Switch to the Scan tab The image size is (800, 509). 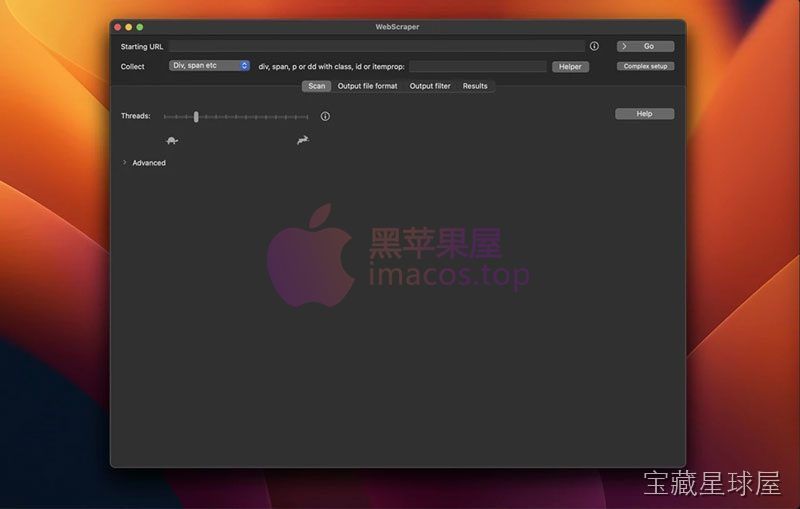tap(316, 86)
